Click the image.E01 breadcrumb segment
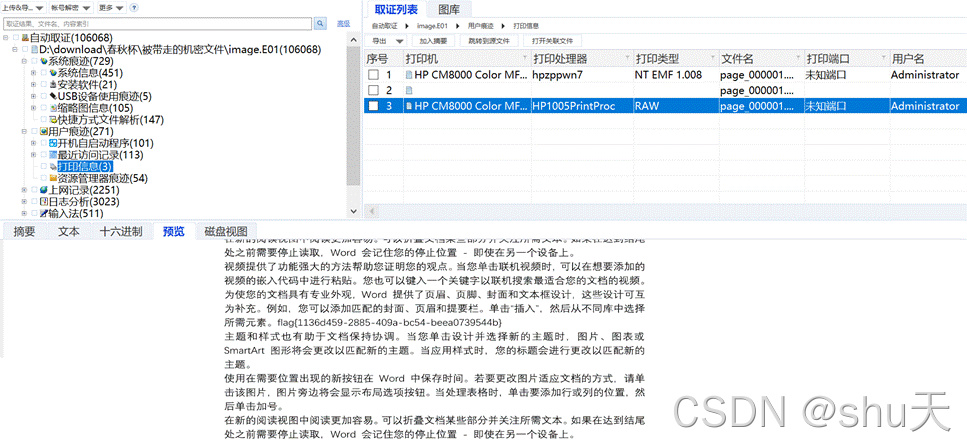This screenshot has width=967, height=441. [431, 26]
